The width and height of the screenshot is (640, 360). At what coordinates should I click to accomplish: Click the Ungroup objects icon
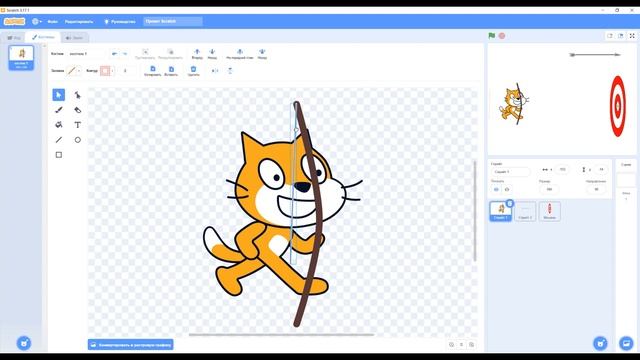[170, 53]
